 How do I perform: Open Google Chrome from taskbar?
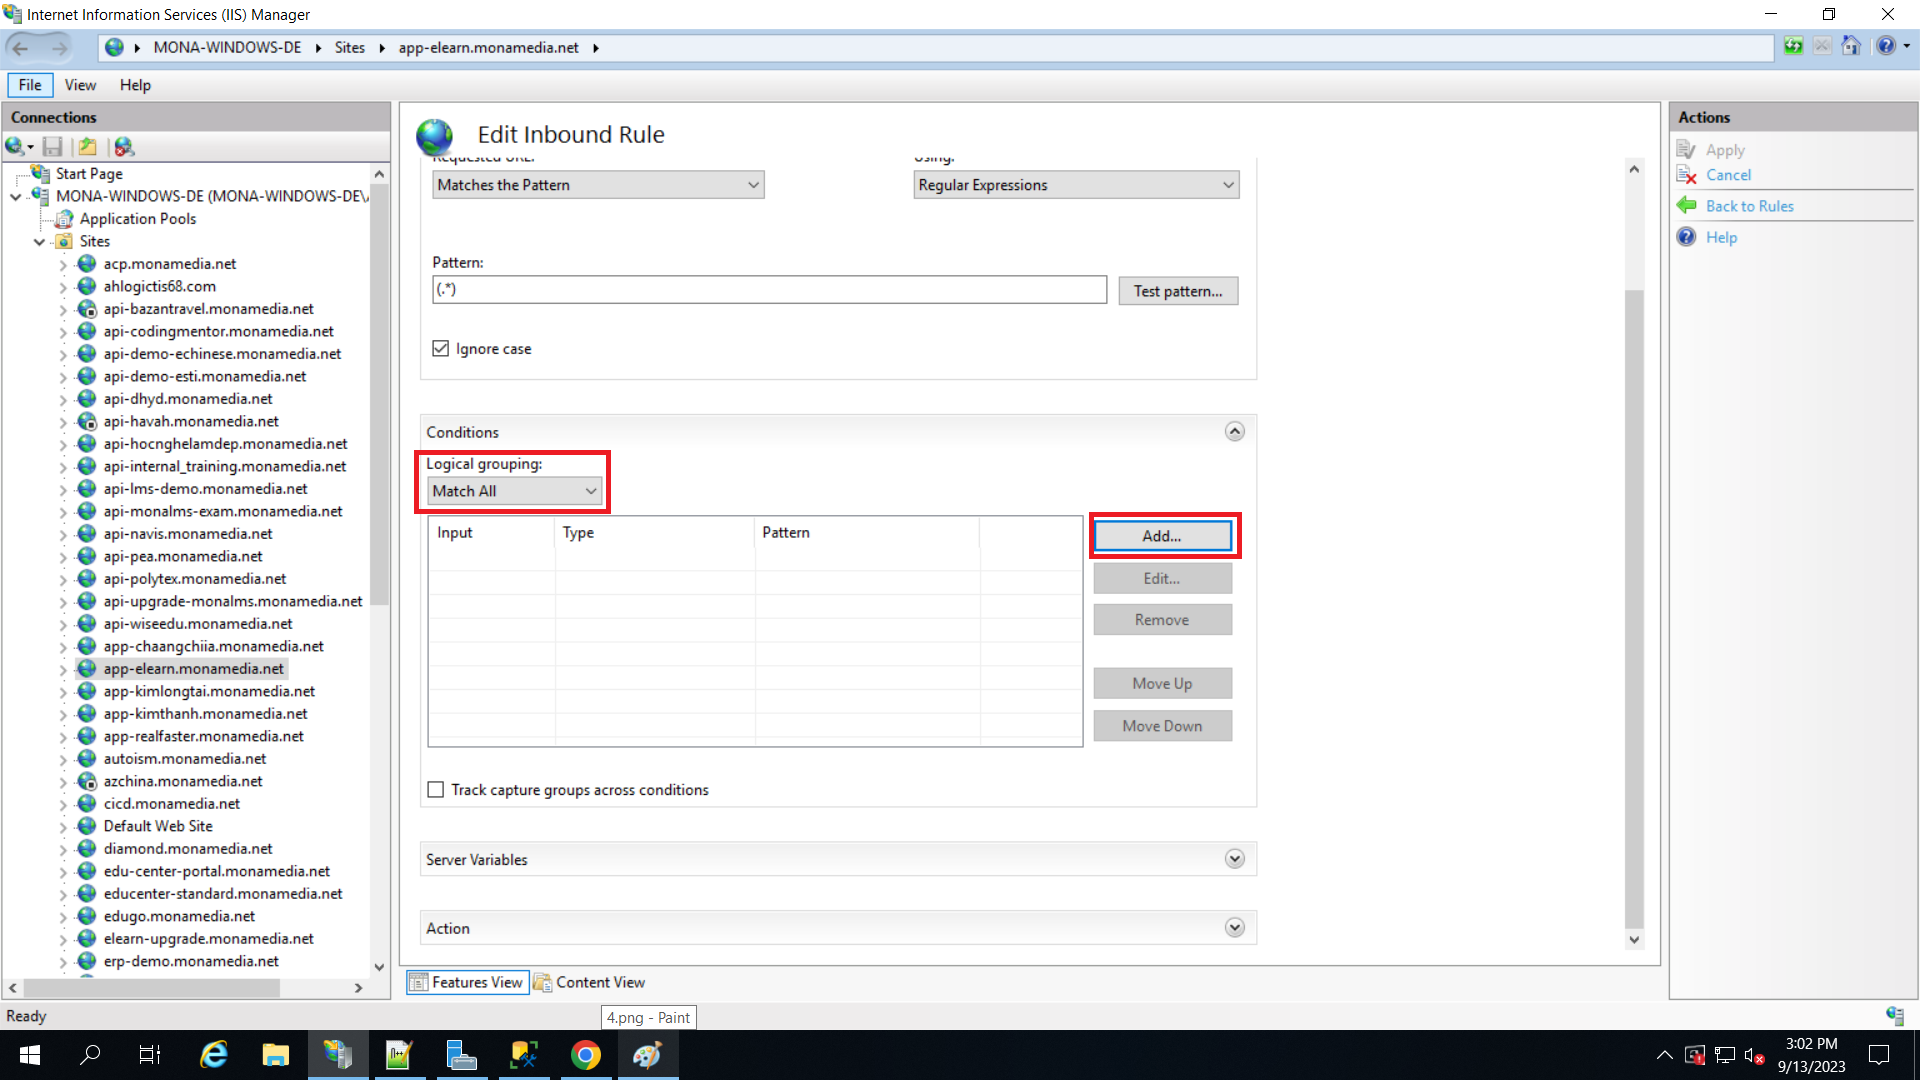pyautogui.click(x=586, y=1055)
